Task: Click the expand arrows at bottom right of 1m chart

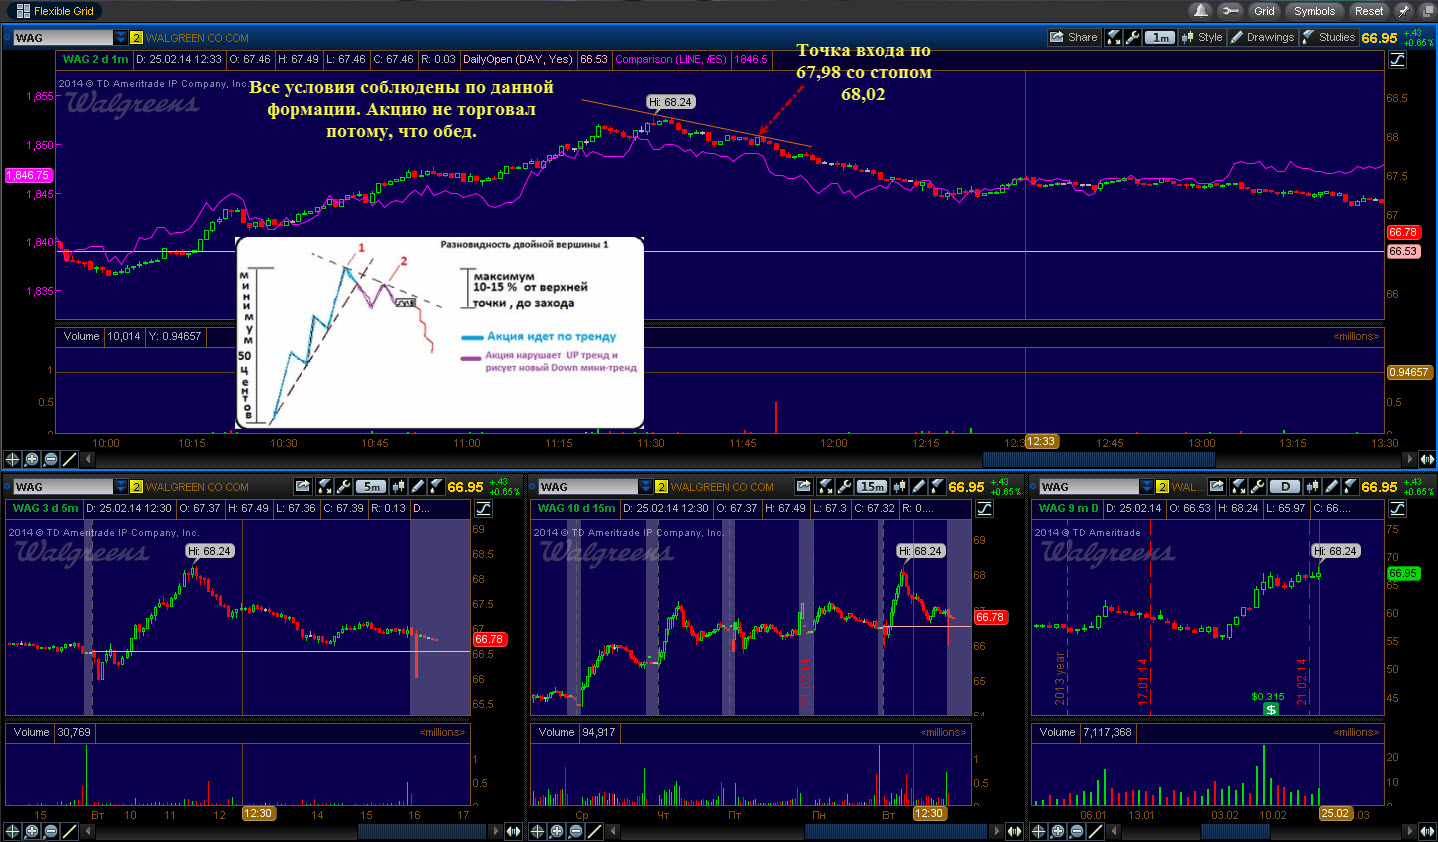Action: (1426, 459)
